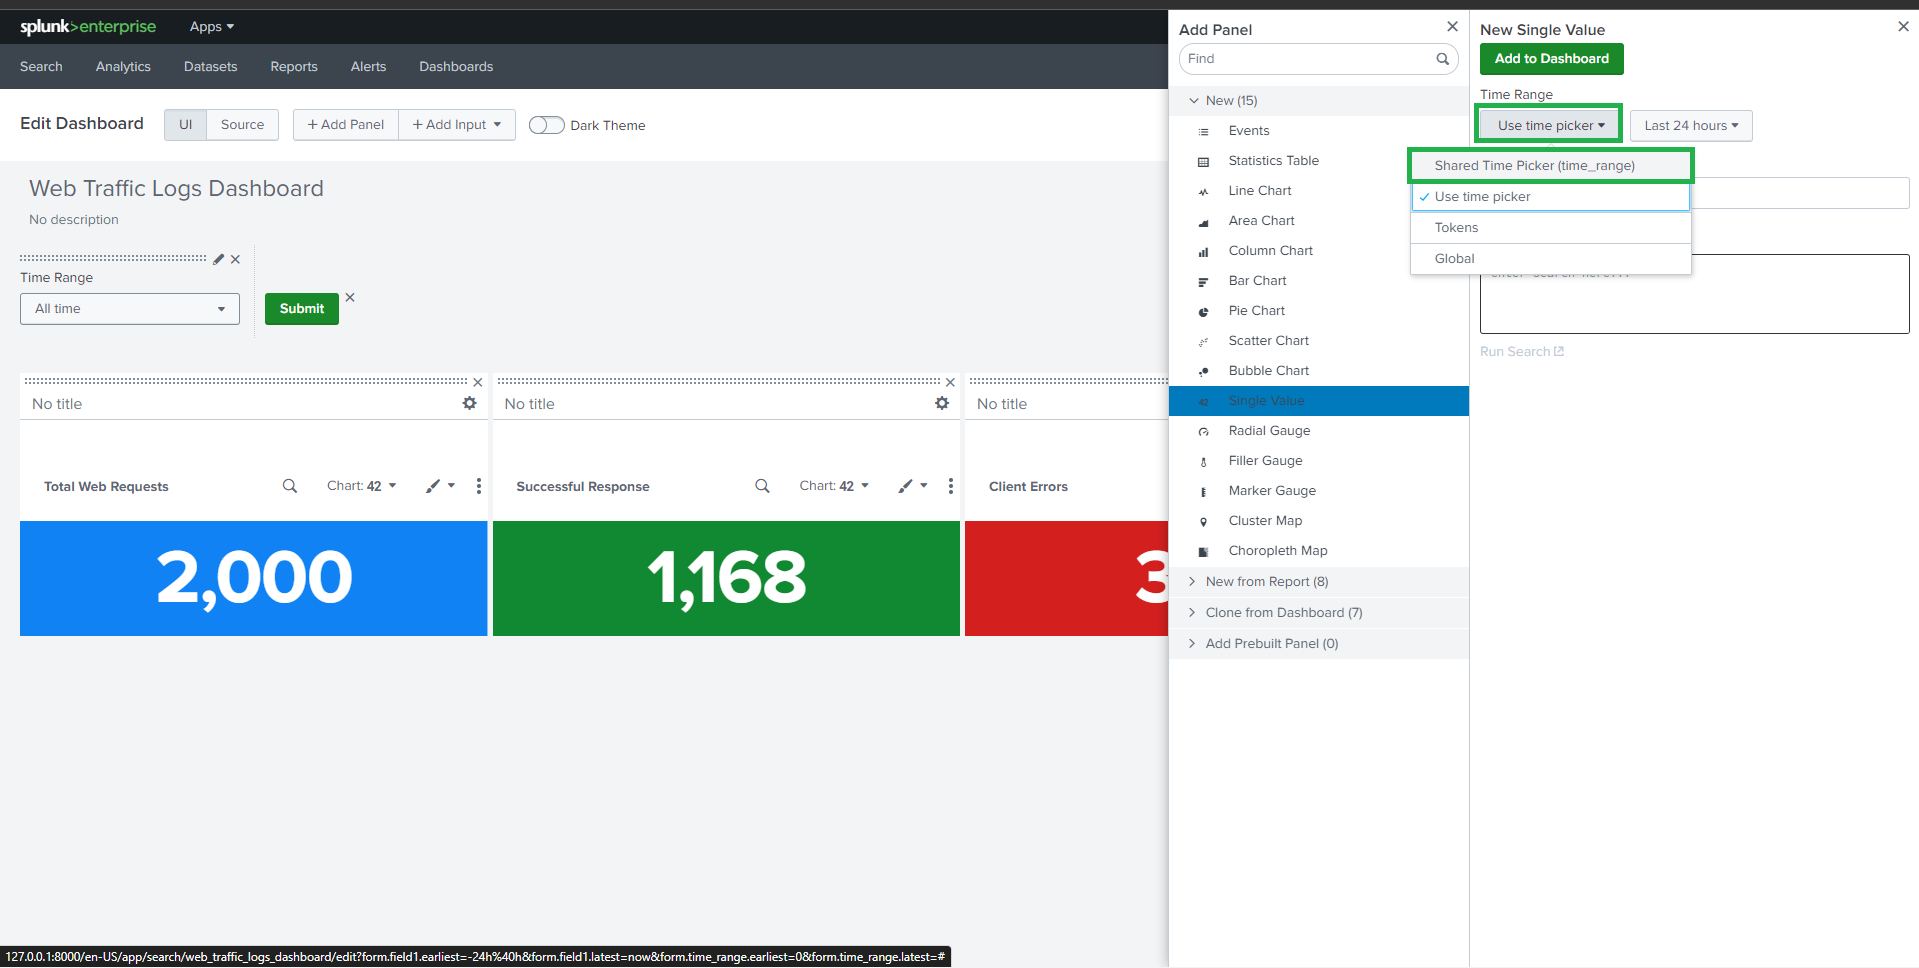Choose Tokens option in time picker menu

[1550, 228]
